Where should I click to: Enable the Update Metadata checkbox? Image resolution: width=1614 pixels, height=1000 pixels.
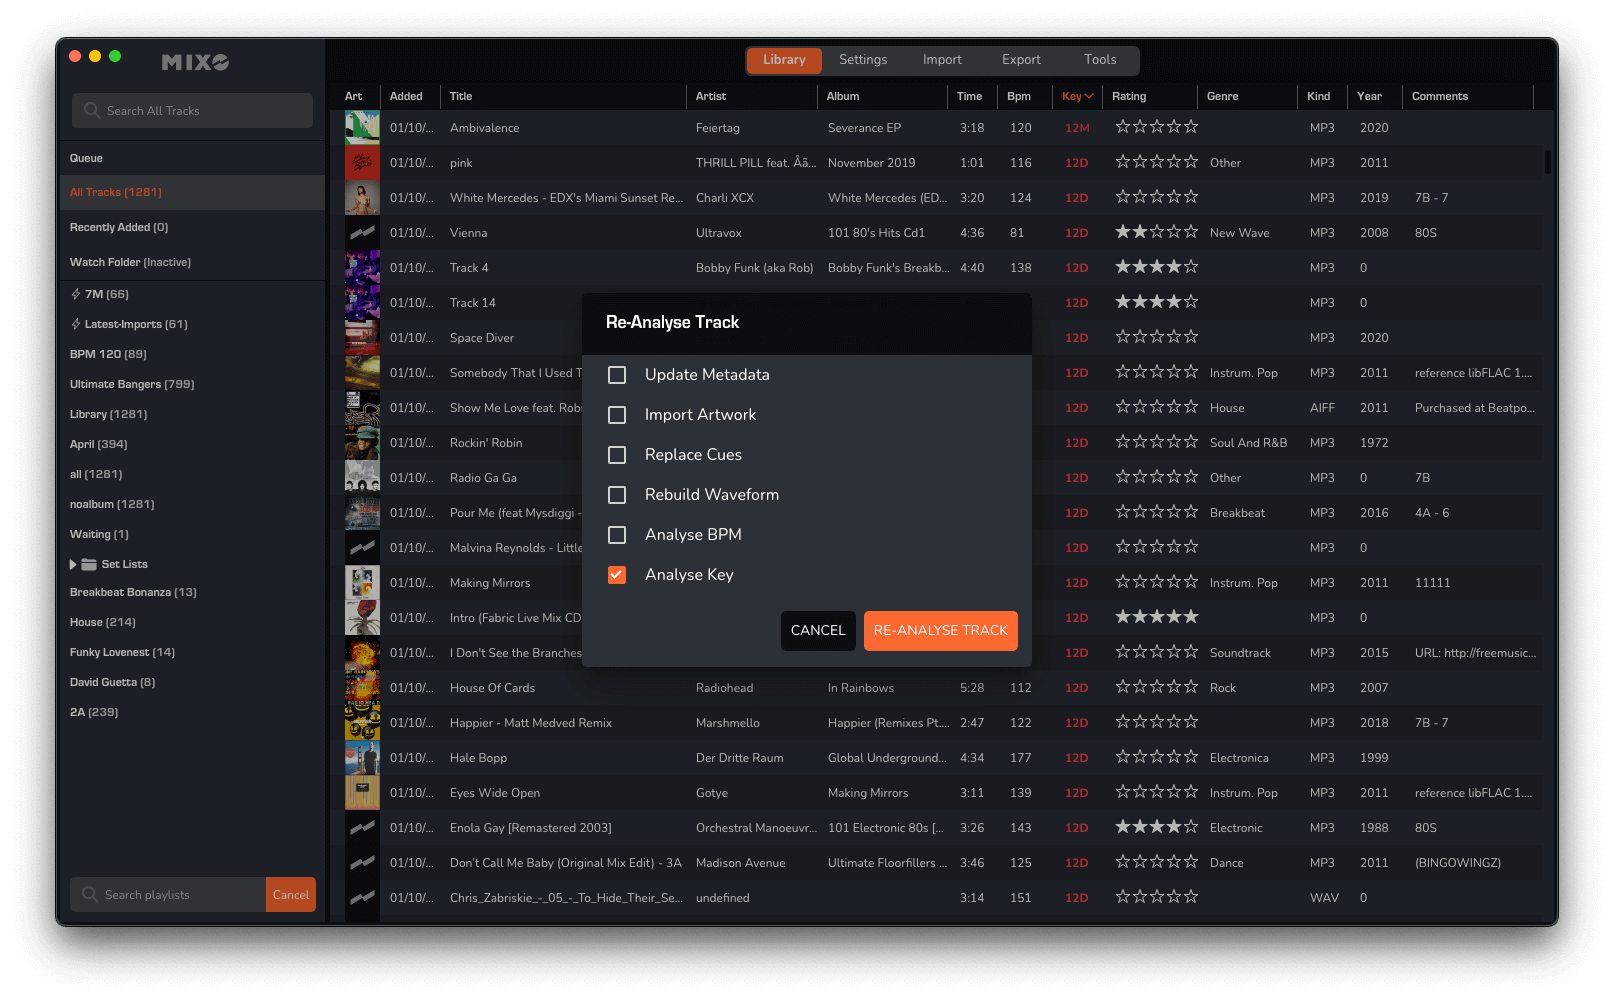point(617,375)
